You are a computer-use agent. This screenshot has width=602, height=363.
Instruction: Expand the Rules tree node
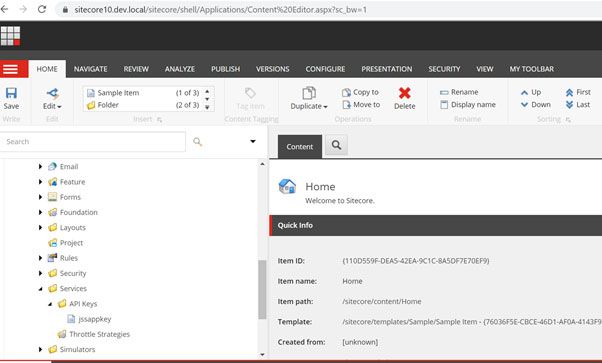coord(40,258)
